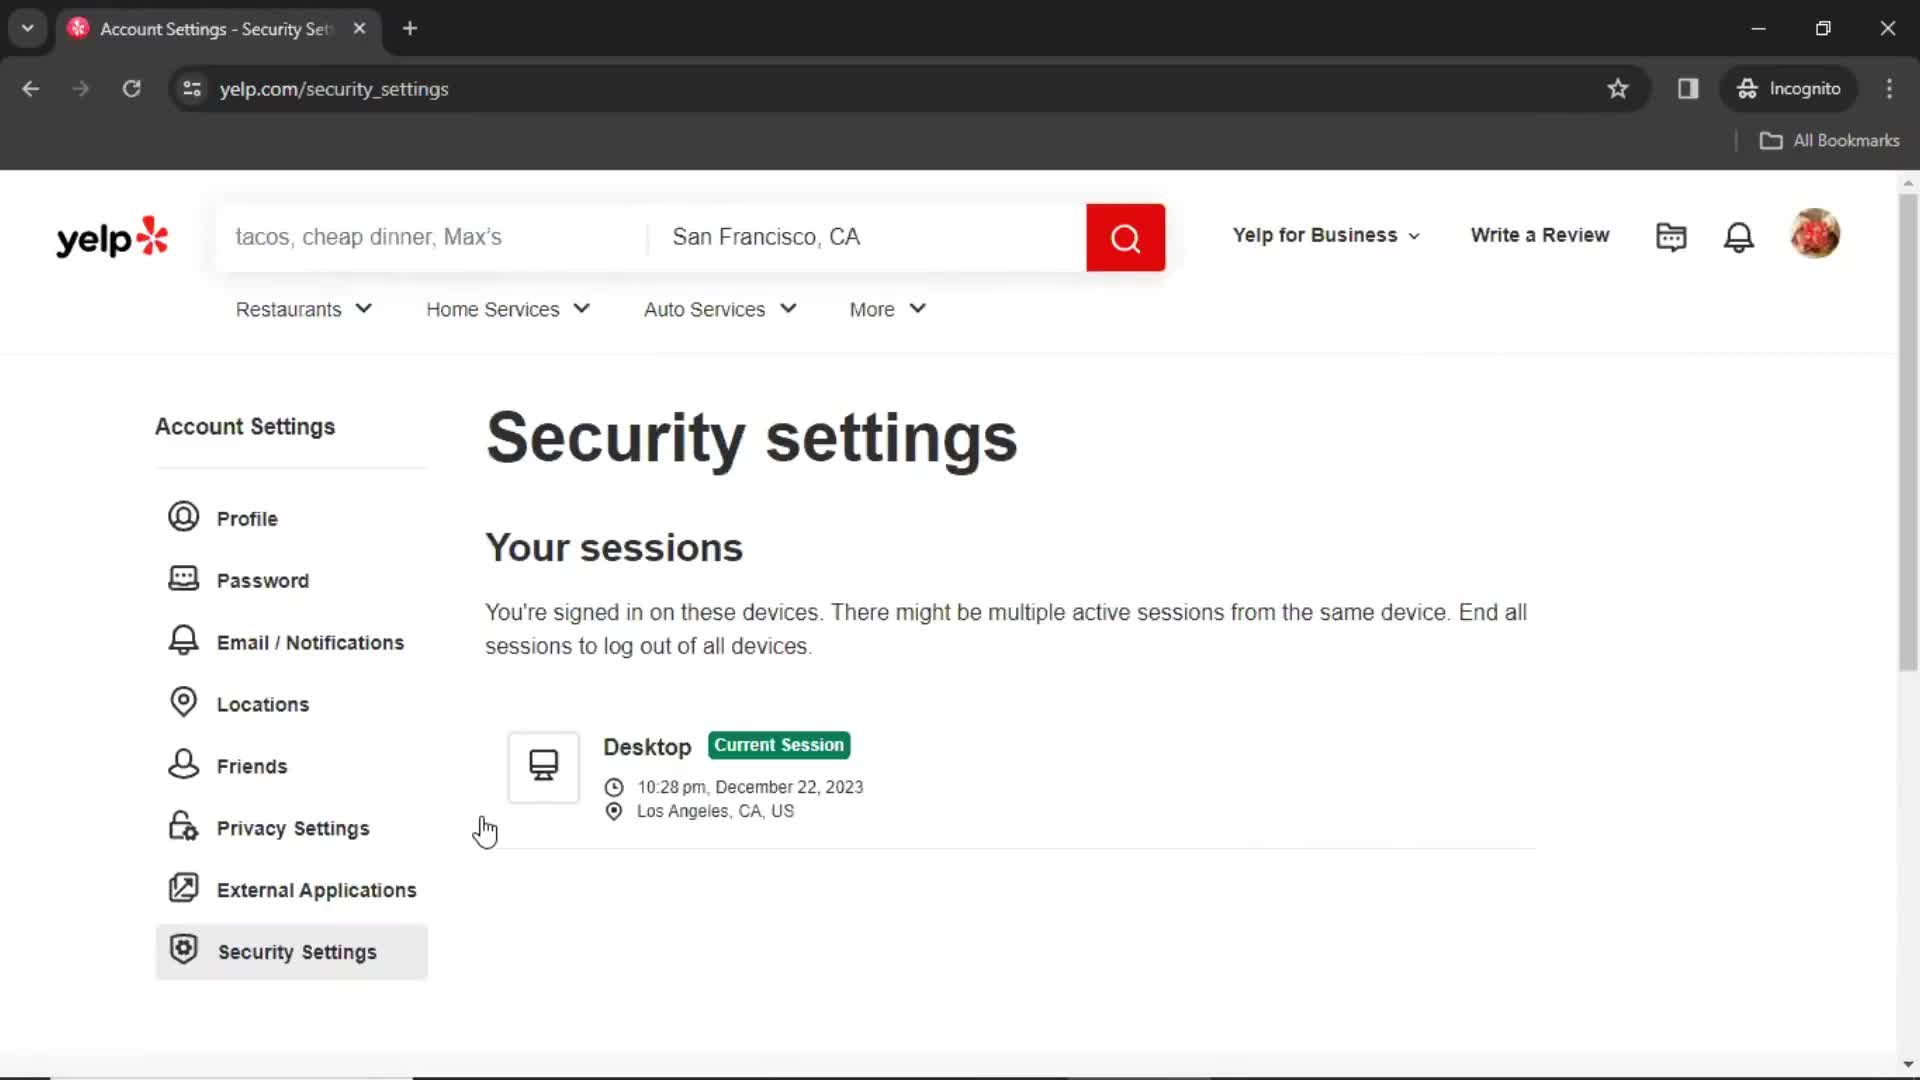Expand the Restaurants dropdown
The height and width of the screenshot is (1080, 1920).
(x=303, y=310)
